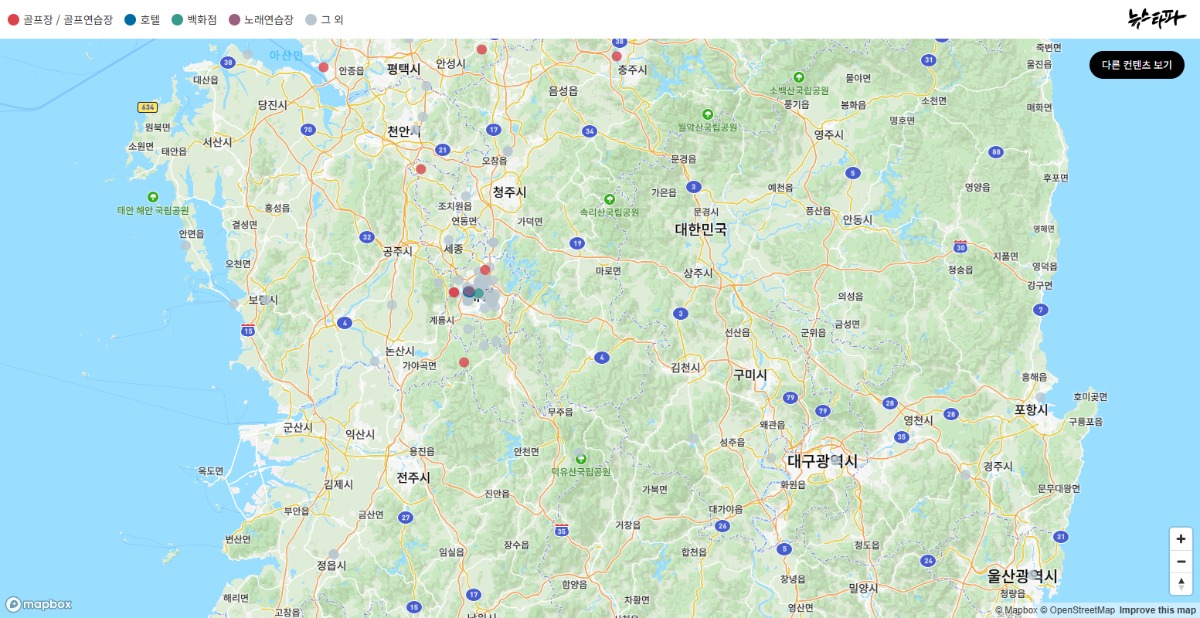Open the Improve this map link

coord(1157,610)
